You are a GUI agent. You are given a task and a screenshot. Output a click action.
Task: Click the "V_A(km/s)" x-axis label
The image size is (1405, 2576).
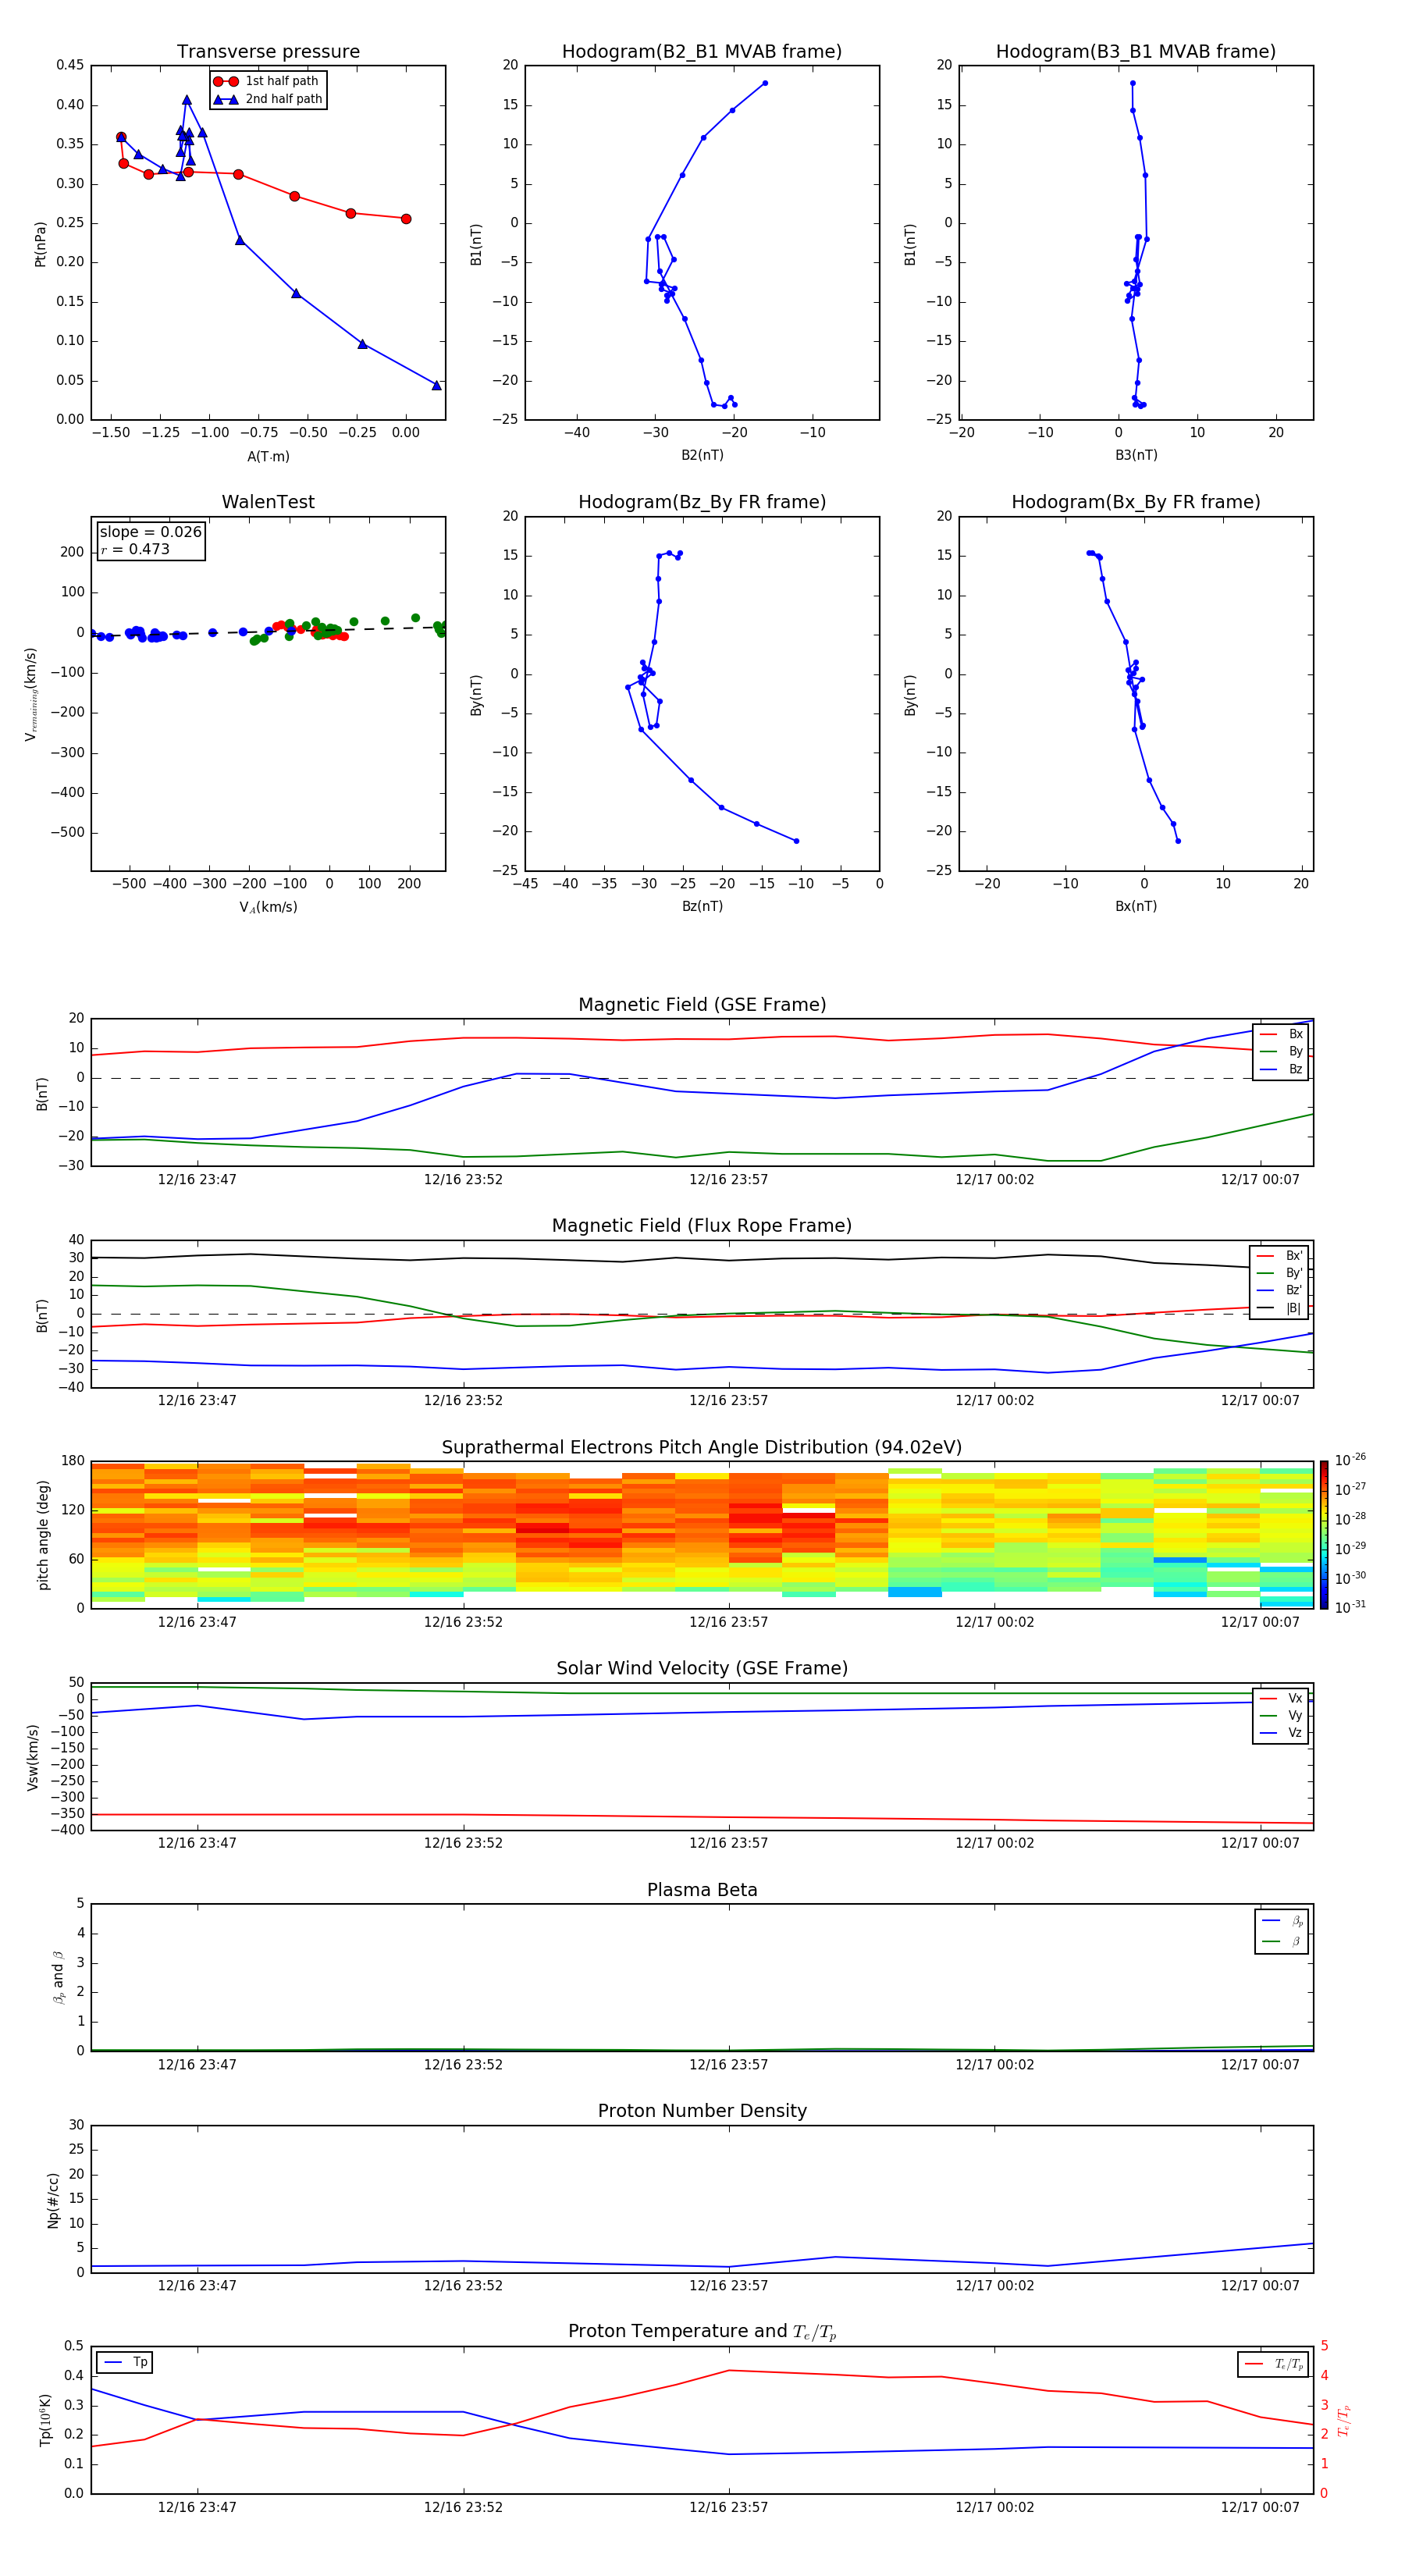click(x=268, y=908)
